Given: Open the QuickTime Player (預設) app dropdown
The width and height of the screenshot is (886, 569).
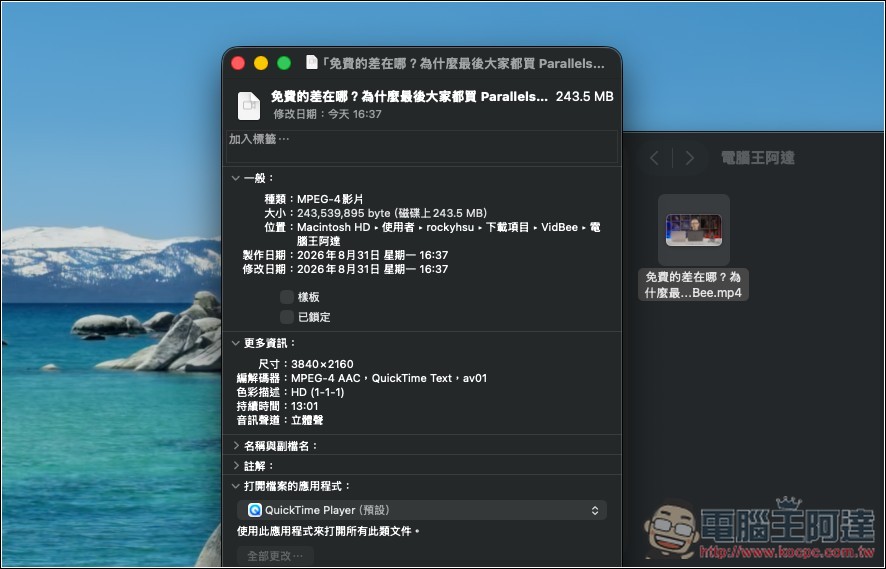Looking at the screenshot, I should coord(422,510).
